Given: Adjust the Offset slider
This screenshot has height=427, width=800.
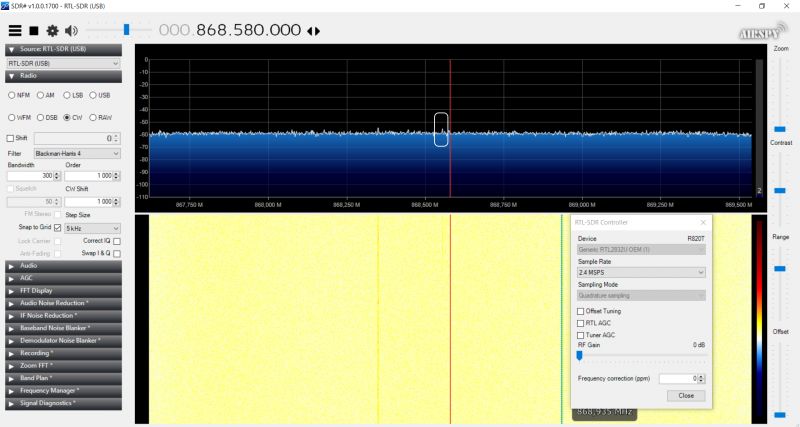Looking at the screenshot, I should pyautogui.click(x=780, y=415).
